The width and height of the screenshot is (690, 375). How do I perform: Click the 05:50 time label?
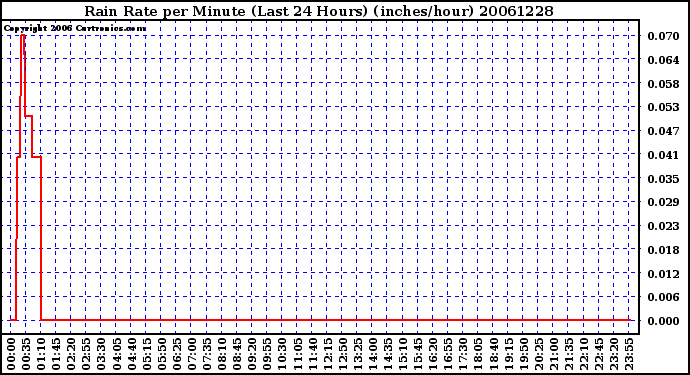coord(161,354)
